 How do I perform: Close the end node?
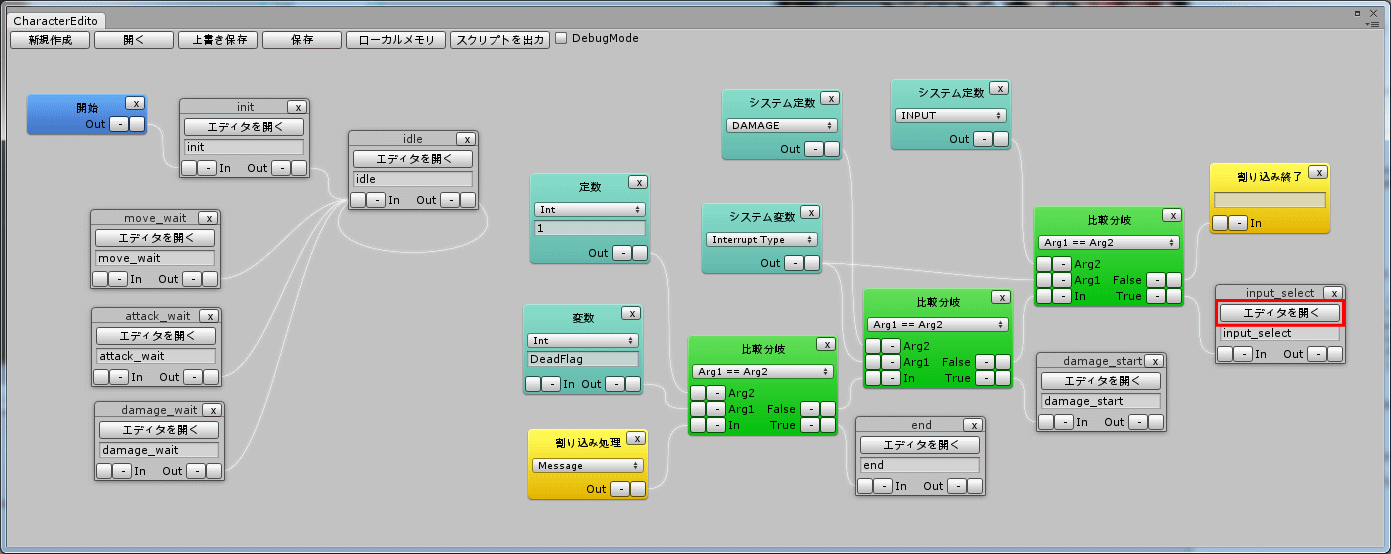pyautogui.click(x=975, y=425)
